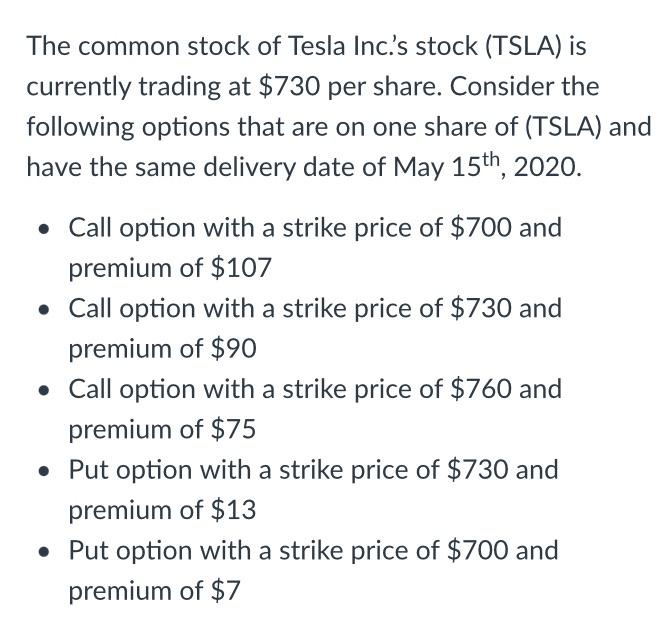
Task: Click the first bullet point marker
Action: click(42, 228)
